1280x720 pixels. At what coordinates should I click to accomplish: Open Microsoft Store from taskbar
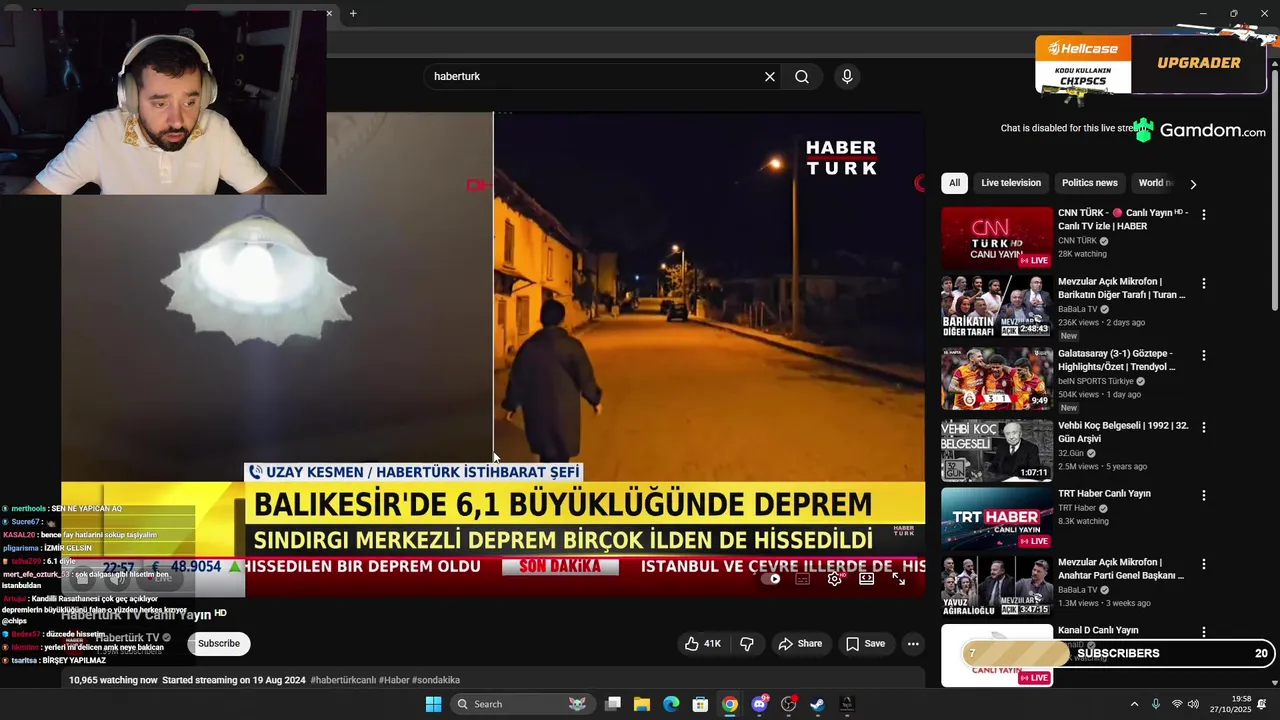click(x=701, y=704)
